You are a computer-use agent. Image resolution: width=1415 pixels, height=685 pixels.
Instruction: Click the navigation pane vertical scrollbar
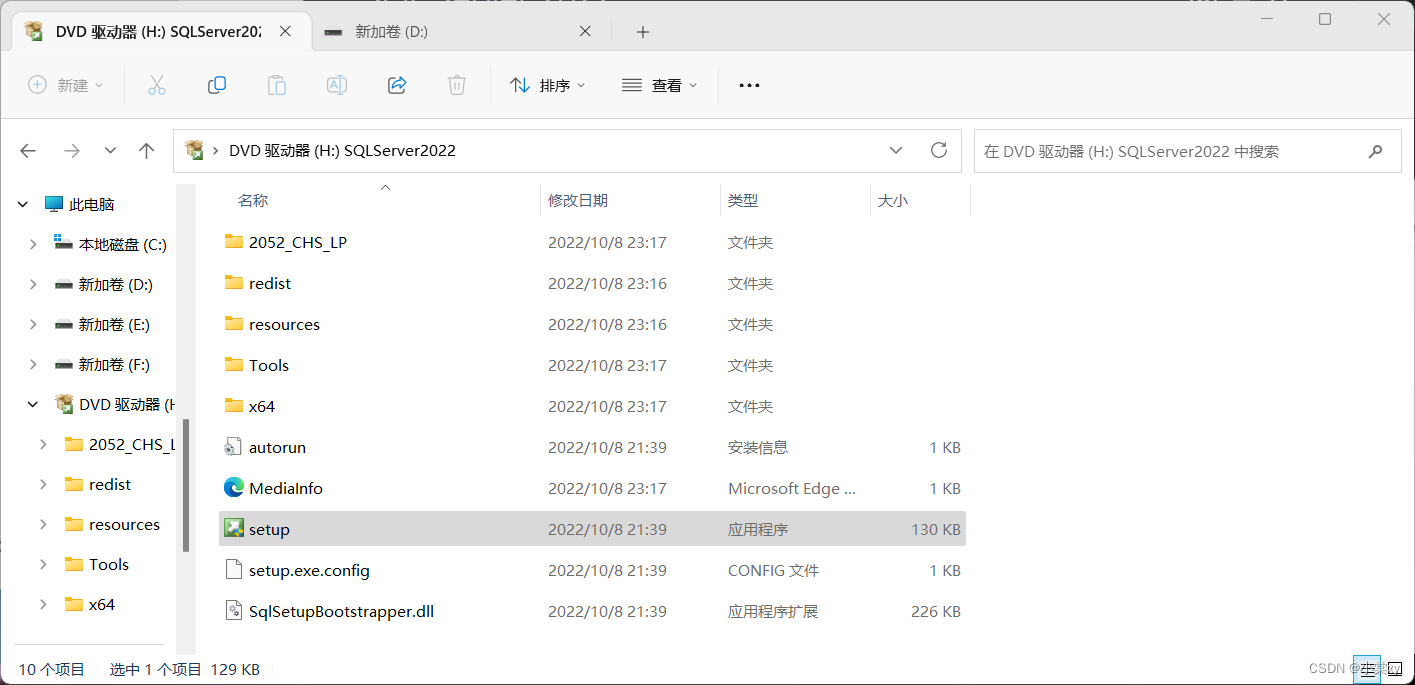(x=186, y=485)
